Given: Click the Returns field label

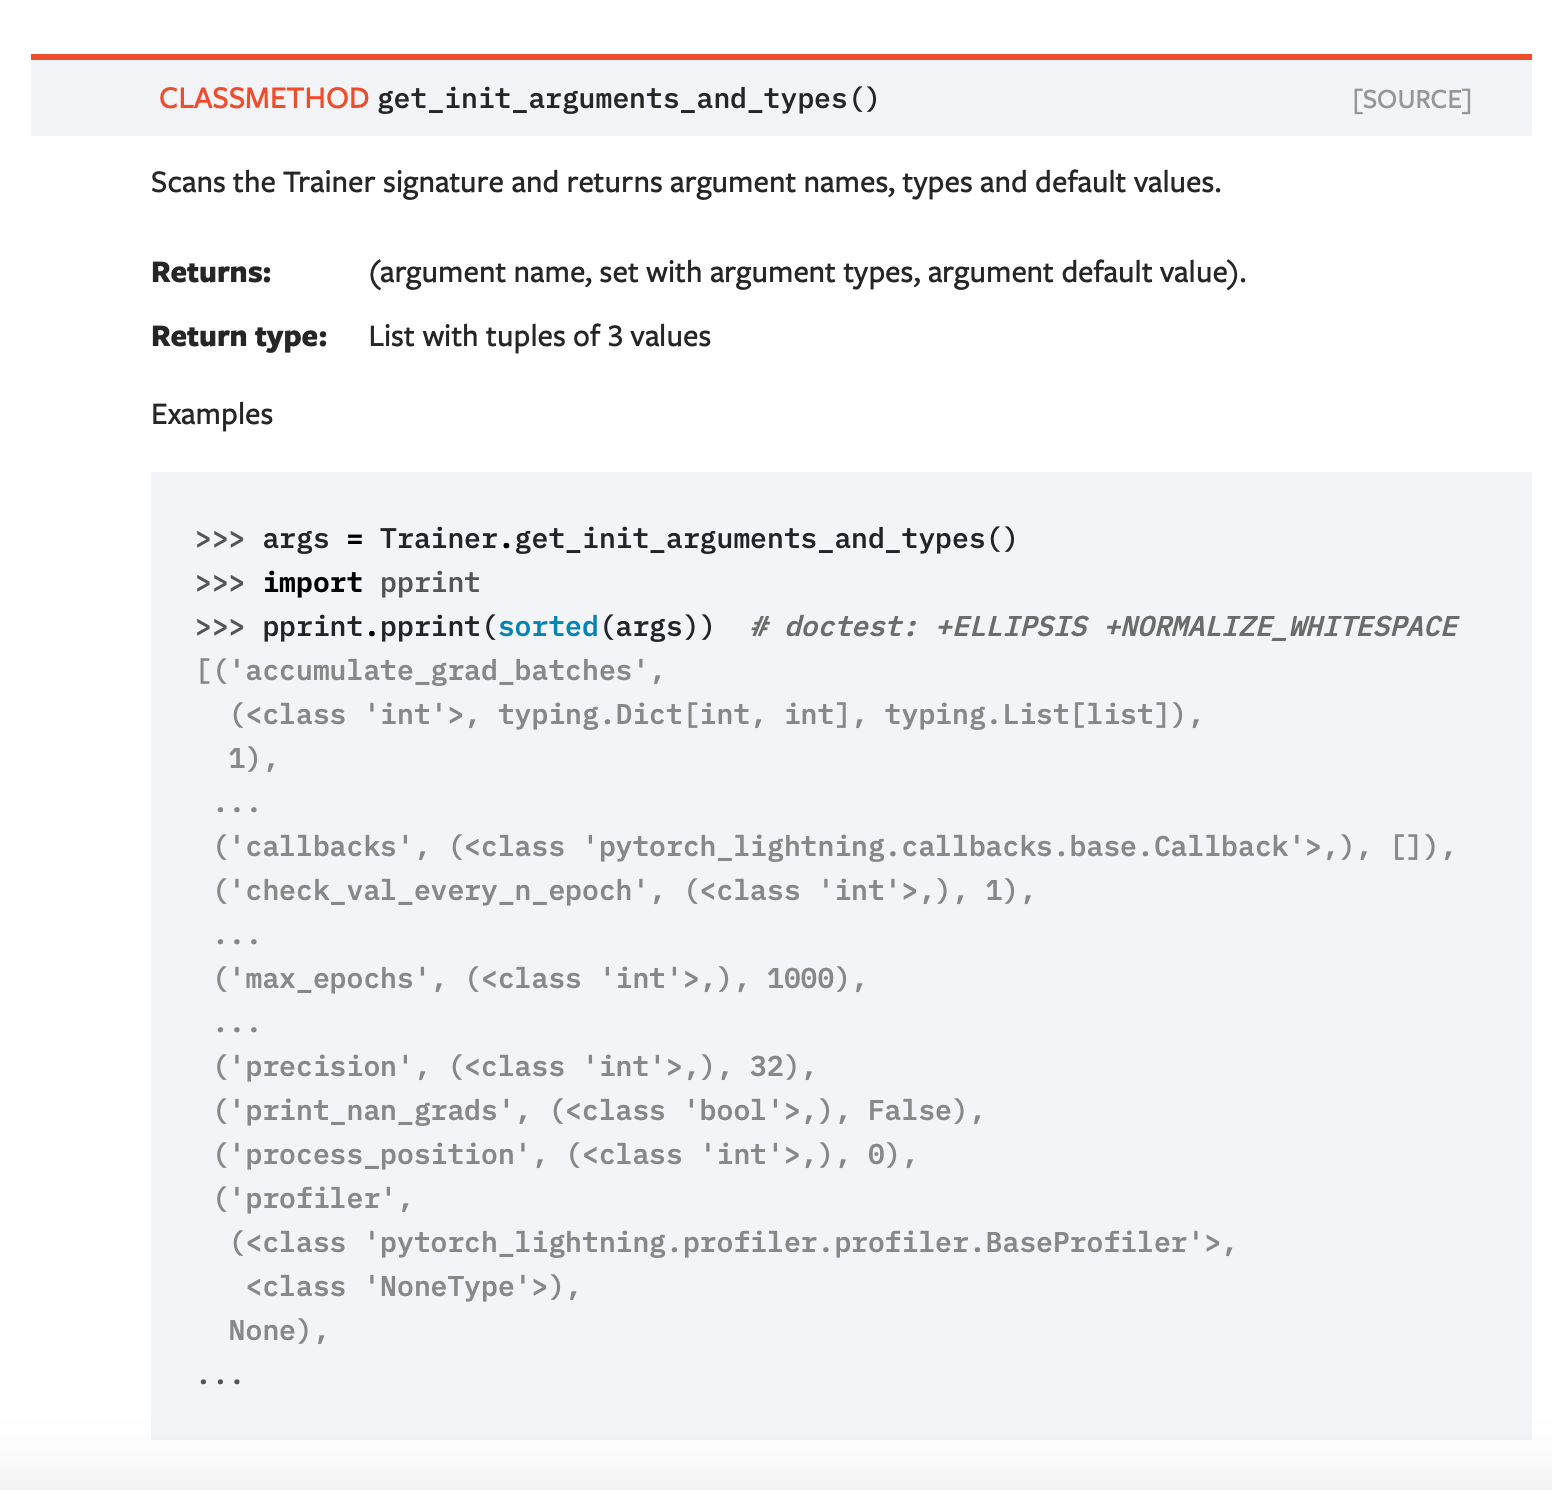Looking at the screenshot, I should click(x=210, y=272).
